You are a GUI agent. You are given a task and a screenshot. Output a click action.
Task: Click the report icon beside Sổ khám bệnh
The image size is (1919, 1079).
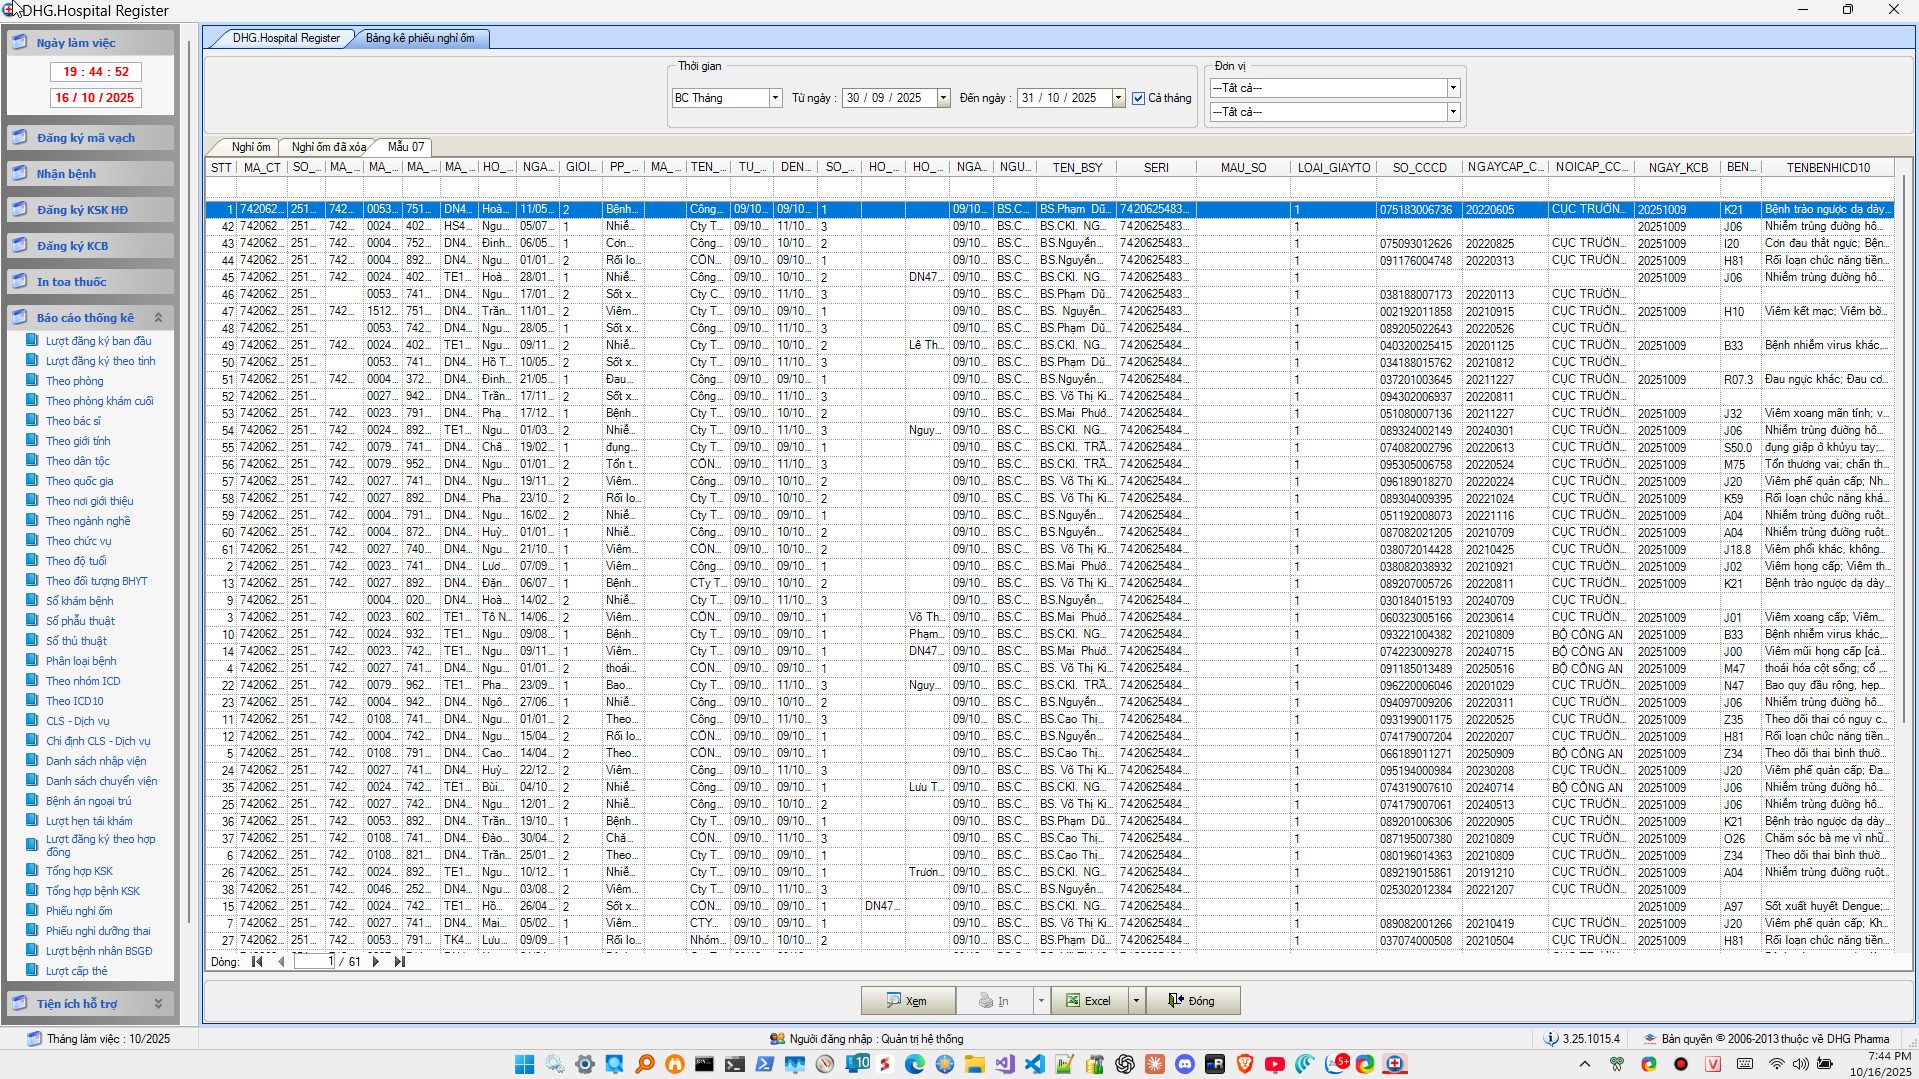point(33,601)
